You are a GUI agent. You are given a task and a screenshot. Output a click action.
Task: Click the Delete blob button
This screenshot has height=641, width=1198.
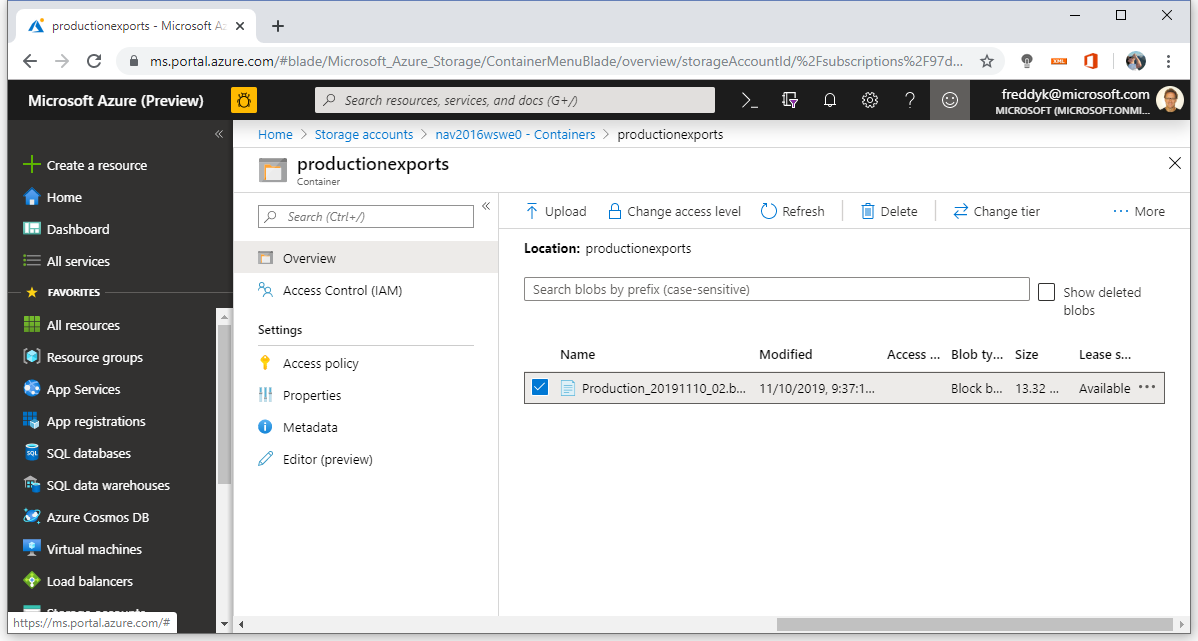889,212
